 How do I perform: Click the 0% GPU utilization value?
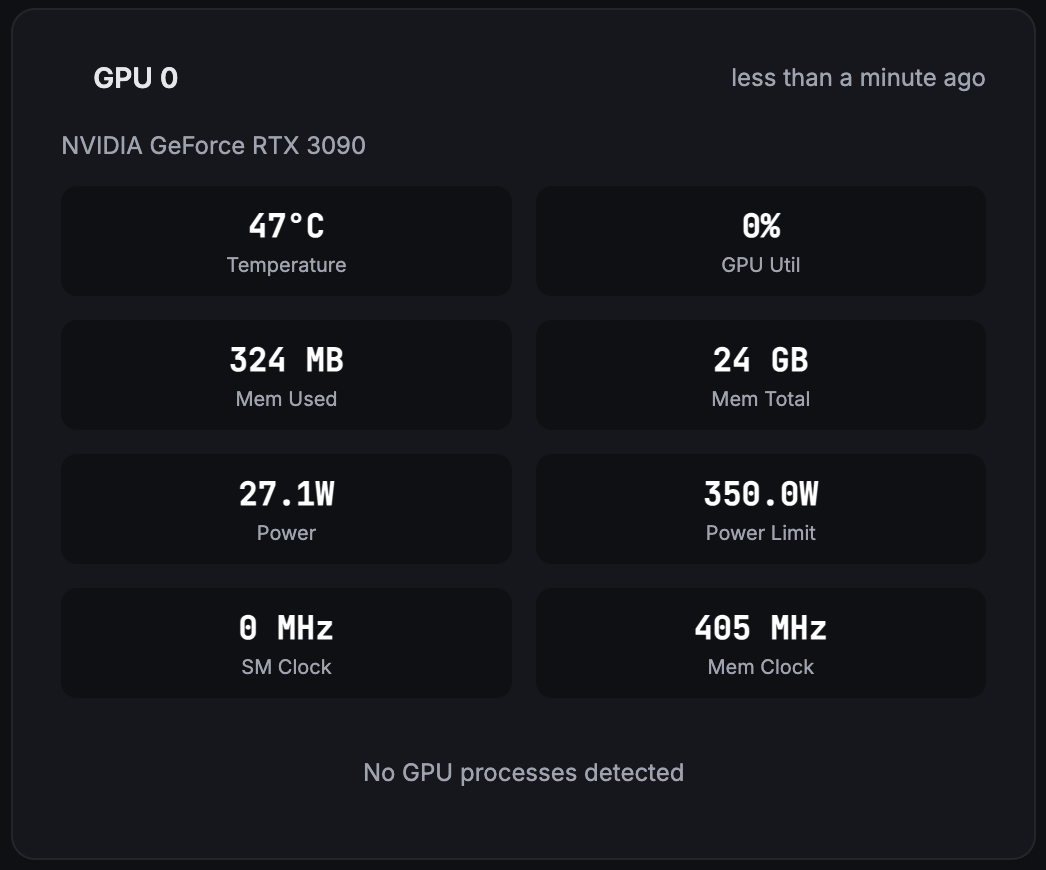(x=760, y=226)
